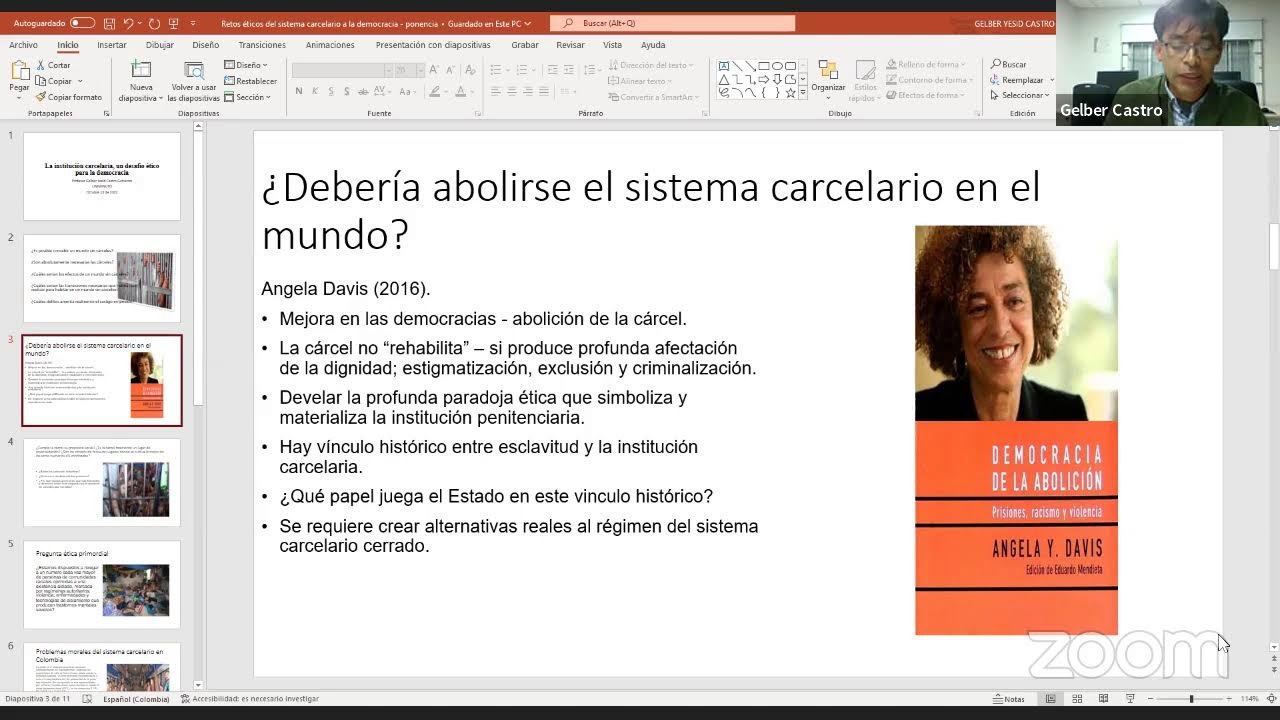
Task: Open the slide layout Diseño dropdown
Action: 245,65
